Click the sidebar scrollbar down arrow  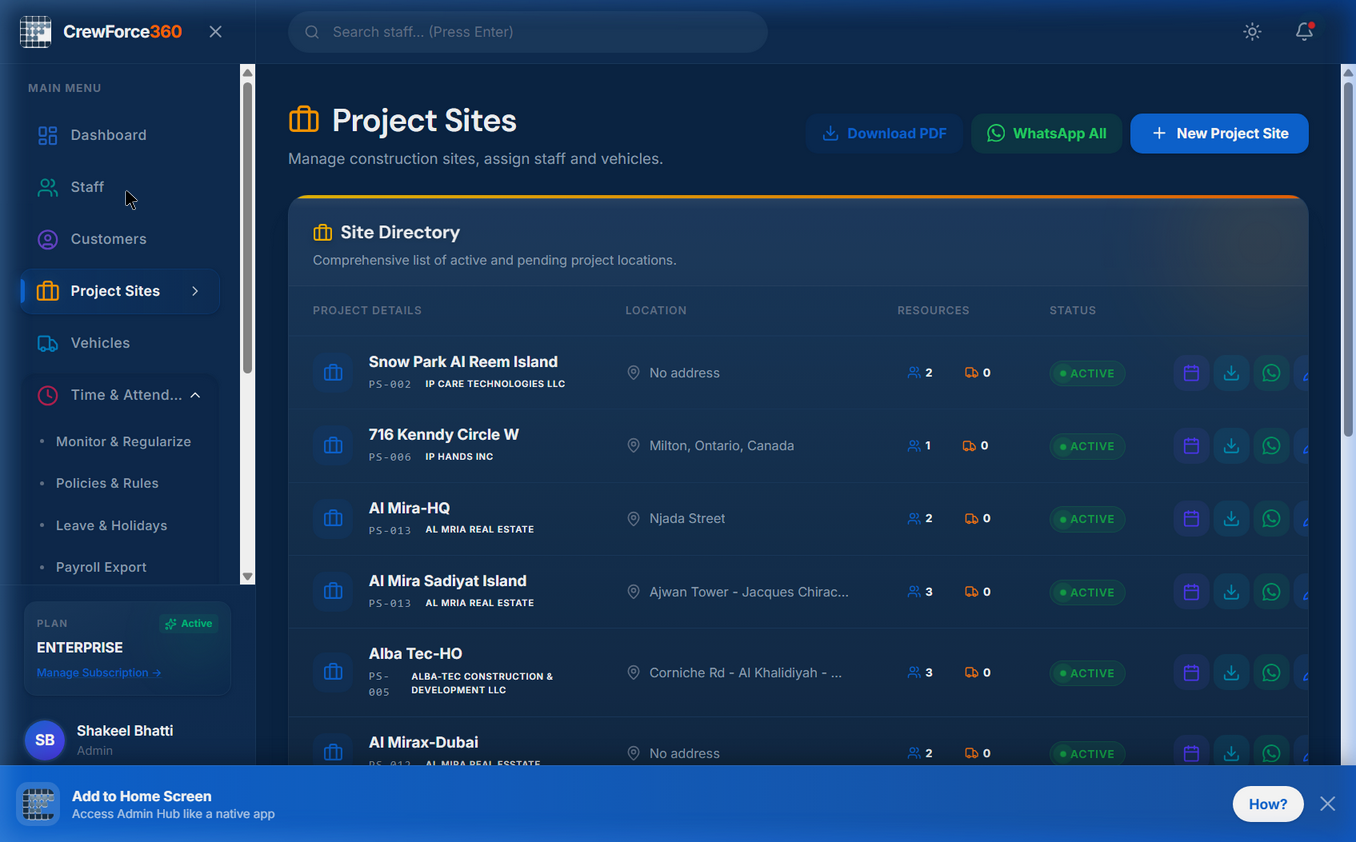(x=248, y=577)
